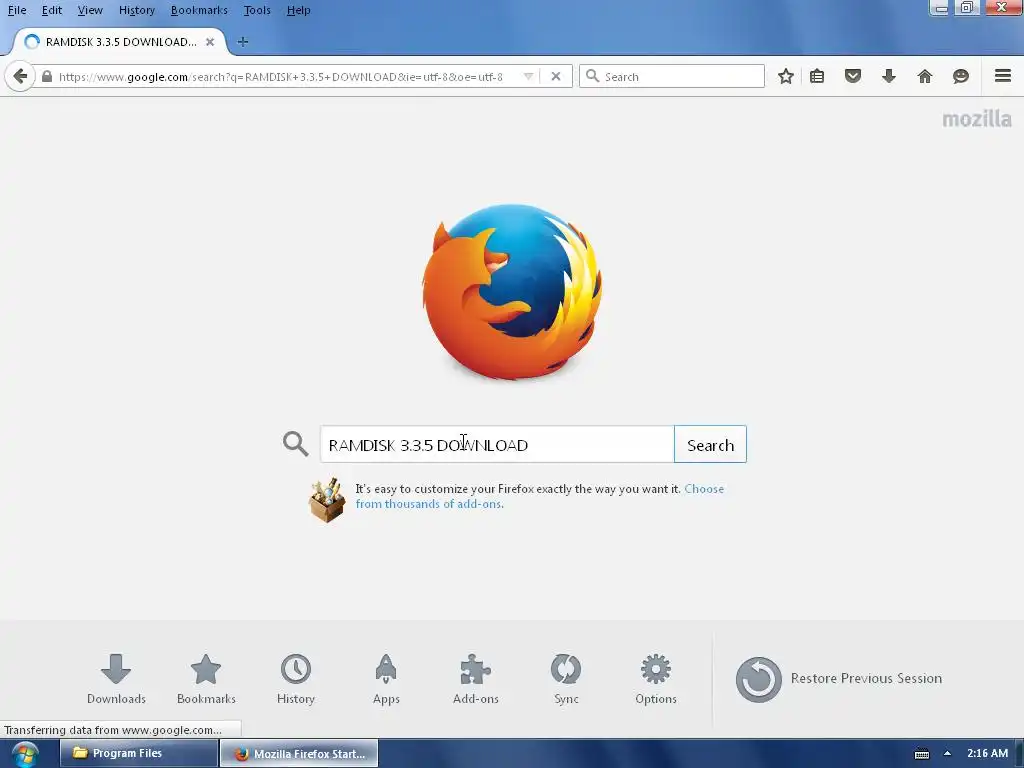The width and height of the screenshot is (1024, 768).
Task: Click the add-ons toolbox icon
Action: click(x=327, y=500)
